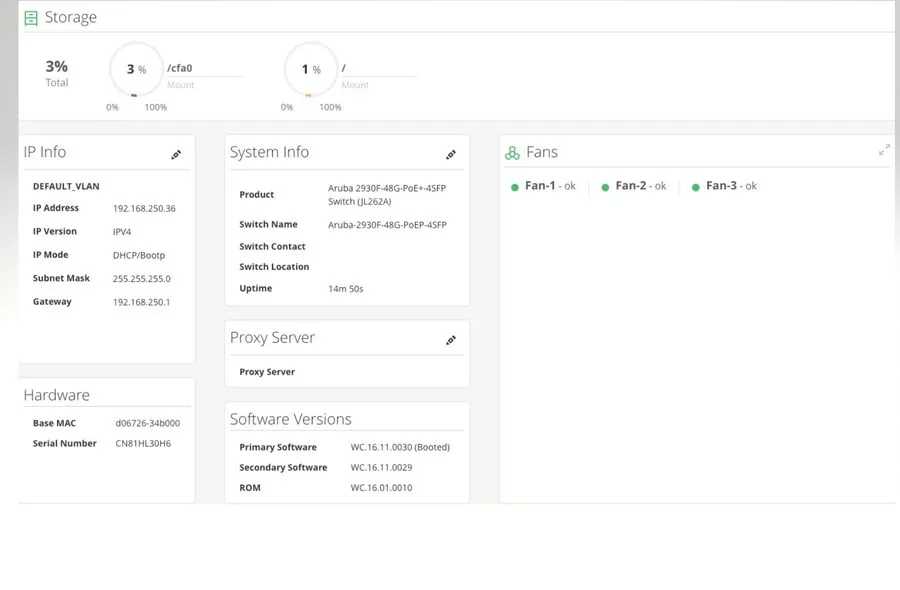
Task: Click the uptime value 14m 50s
Action: click(346, 289)
